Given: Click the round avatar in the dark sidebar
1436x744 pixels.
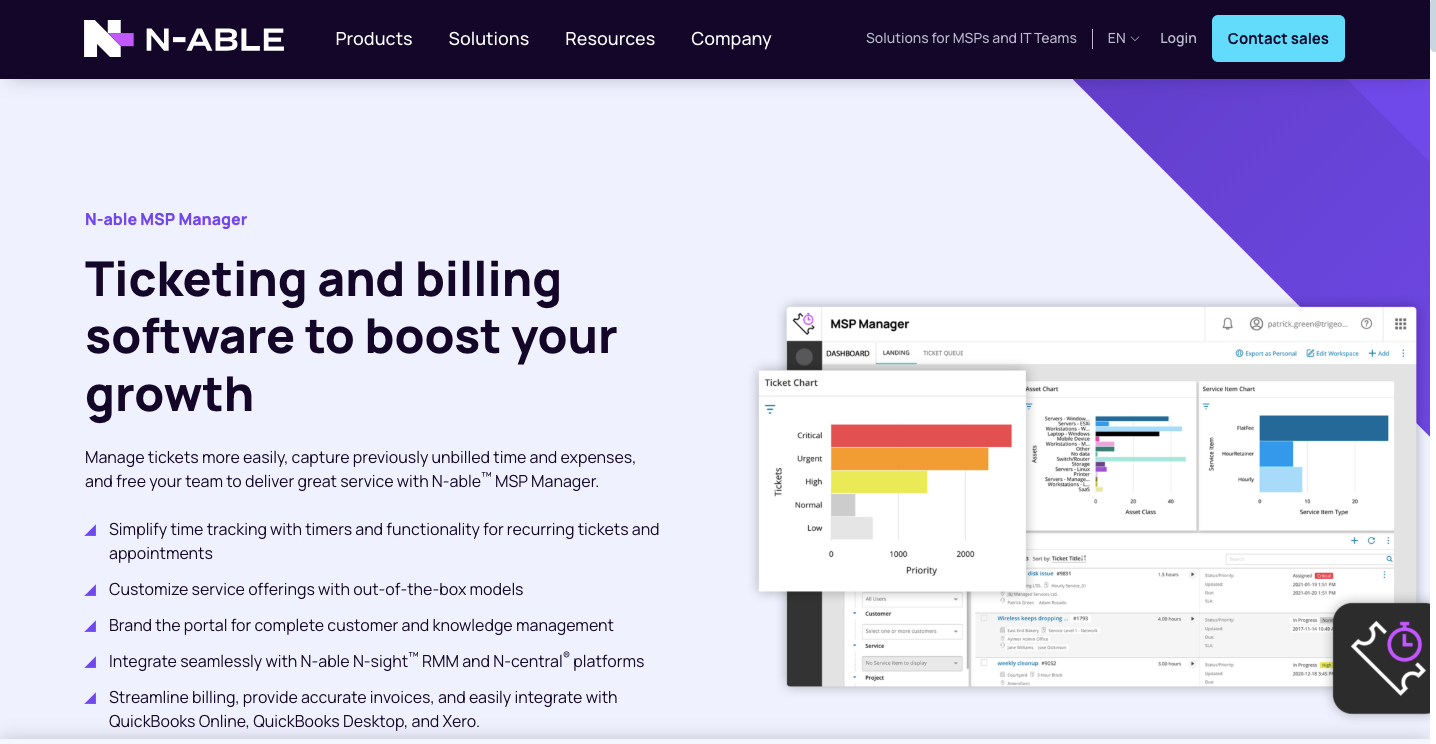Looking at the screenshot, I should 804,356.
